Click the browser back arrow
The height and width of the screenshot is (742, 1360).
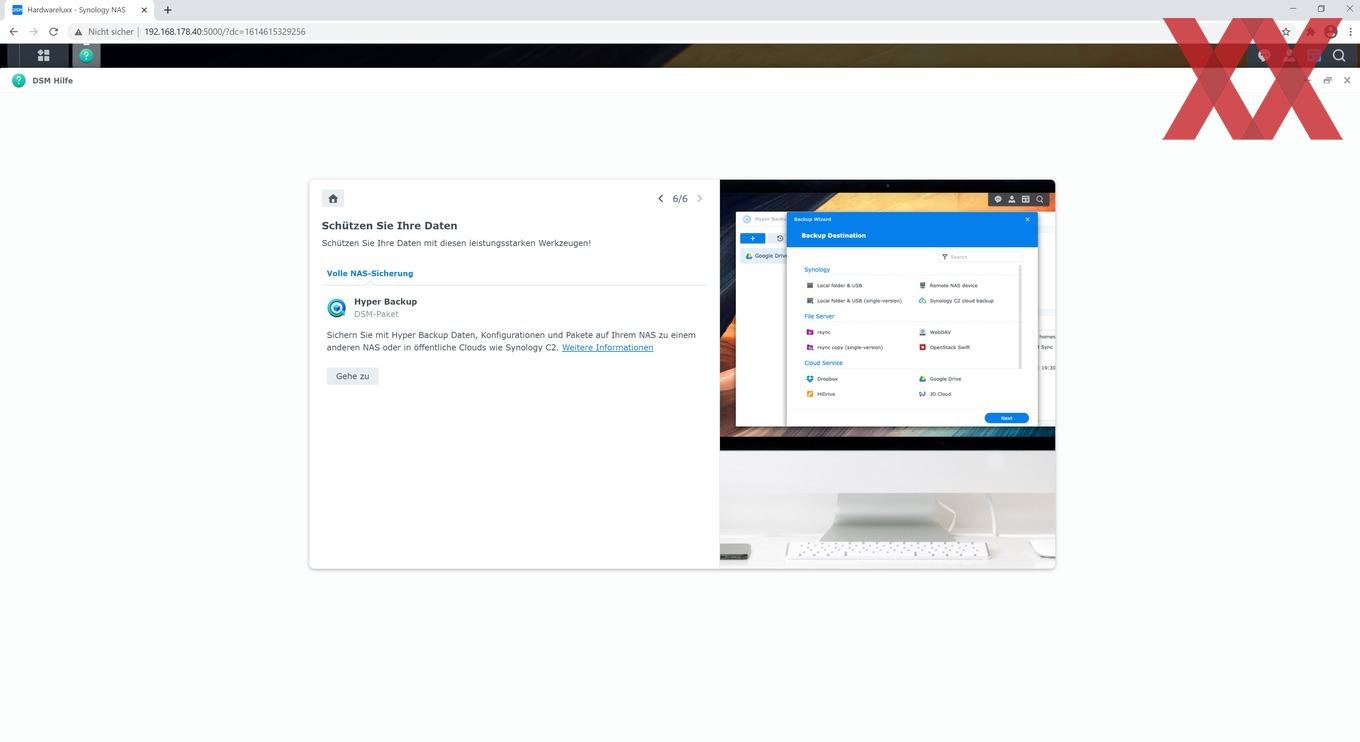coord(14,32)
